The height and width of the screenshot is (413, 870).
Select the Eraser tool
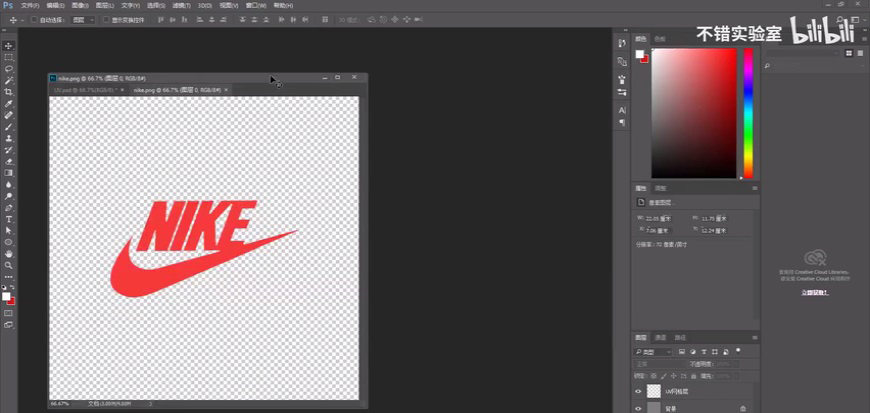point(9,162)
